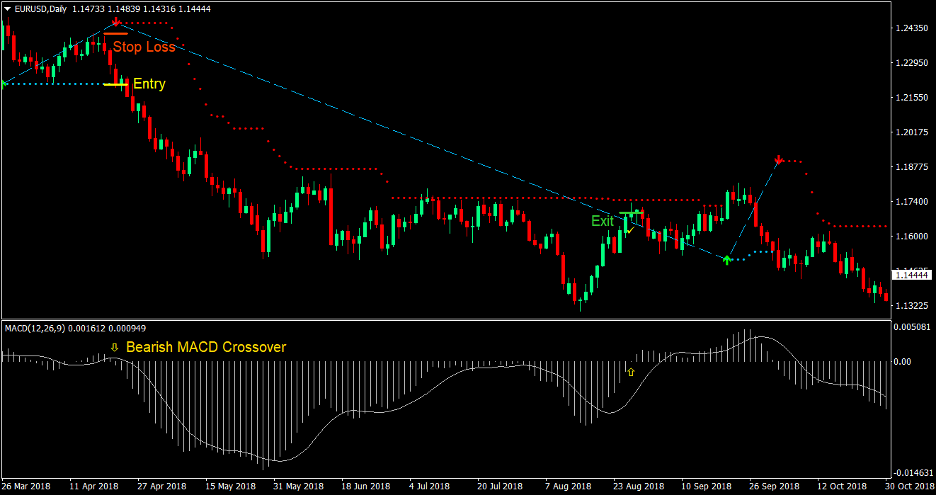Click the 1.24350 price axis level
This screenshot has width=936, height=496.
[x=909, y=28]
